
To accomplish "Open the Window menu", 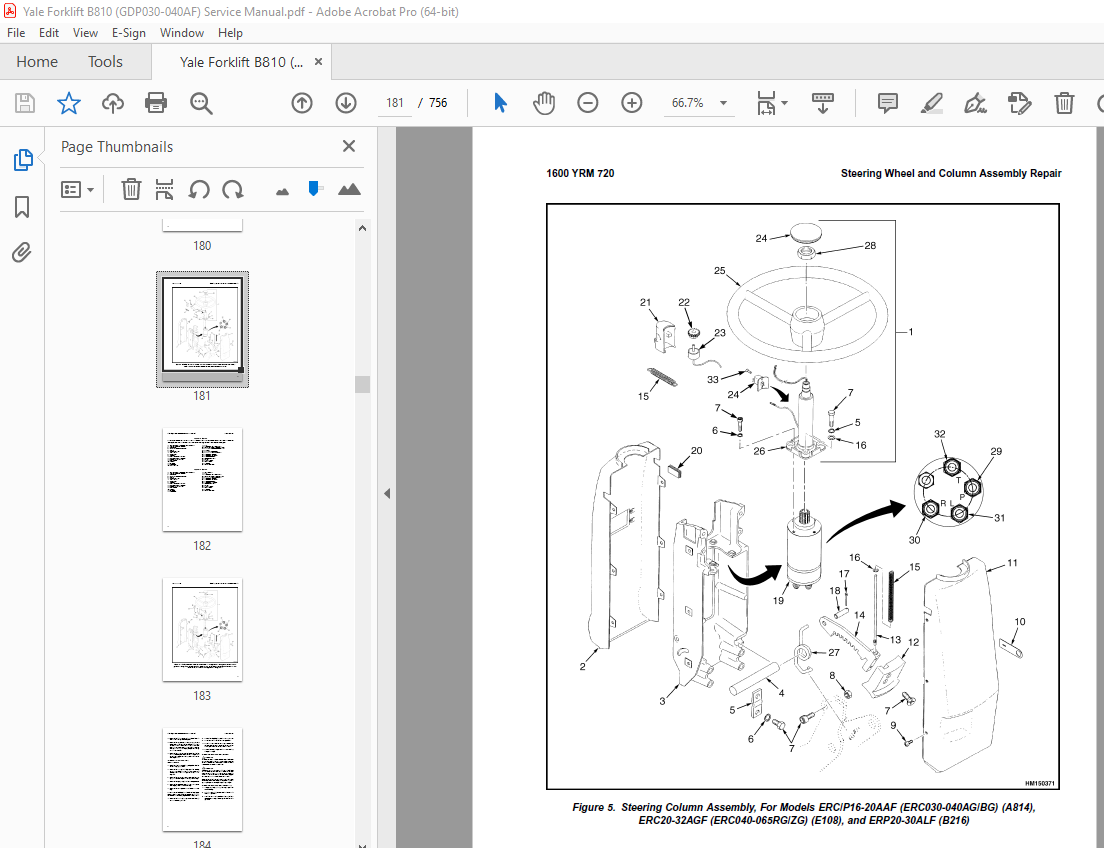I will click(182, 32).
